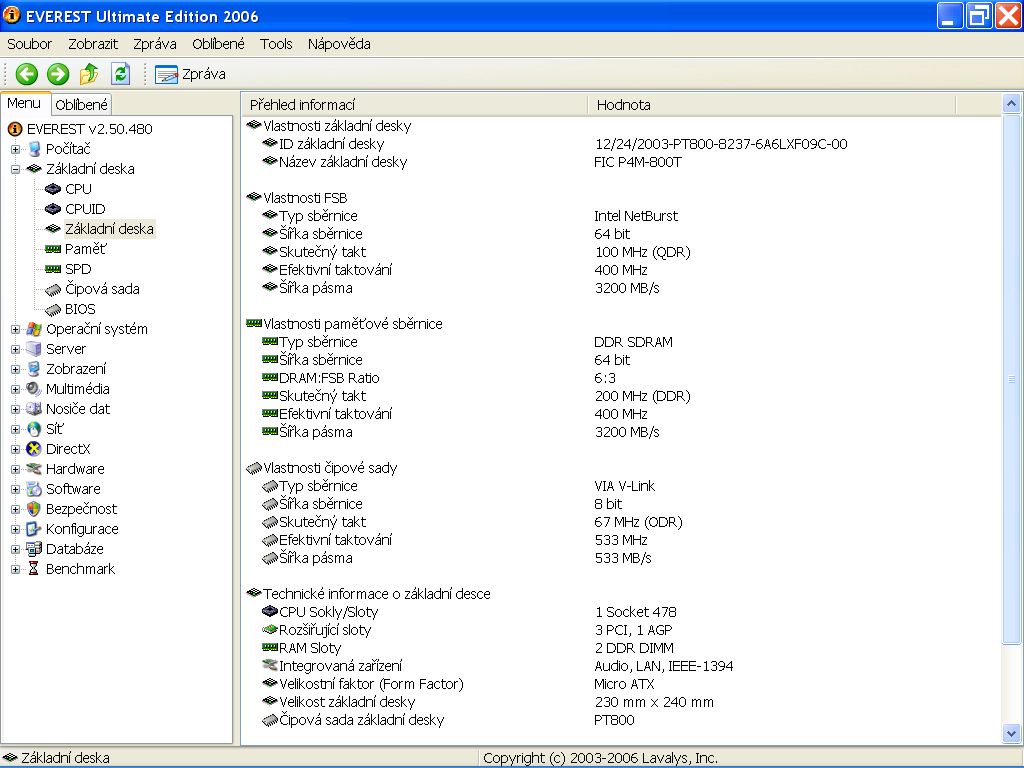Click the Up level arrow icon

(x=89, y=73)
